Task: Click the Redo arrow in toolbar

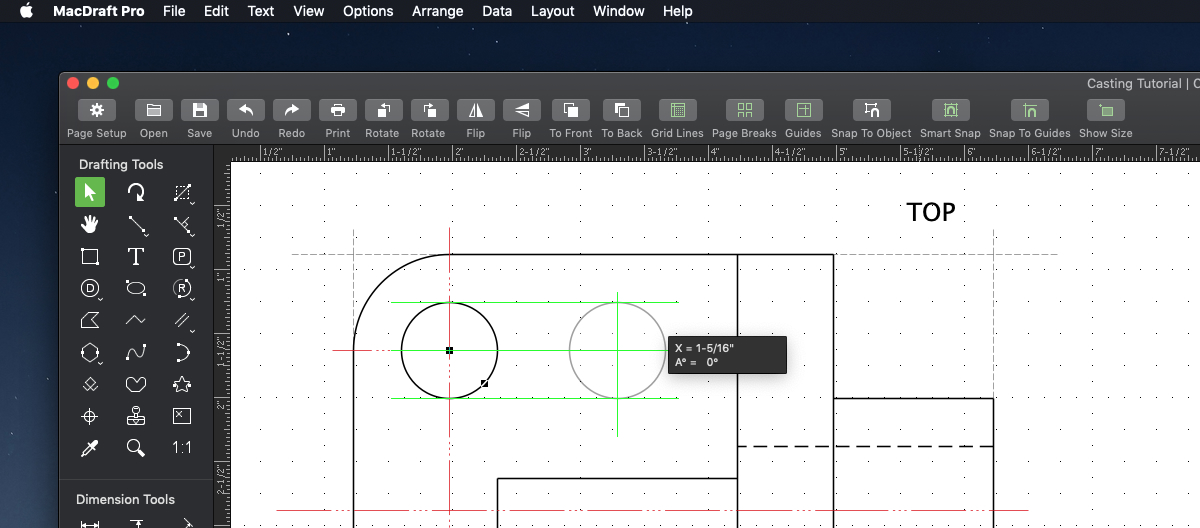Action: [x=292, y=110]
